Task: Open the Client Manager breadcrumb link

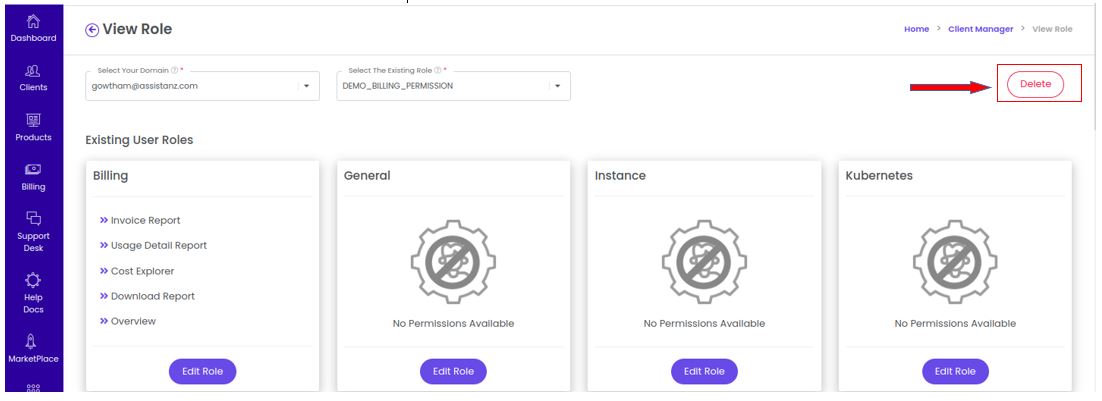Action: coord(980,29)
